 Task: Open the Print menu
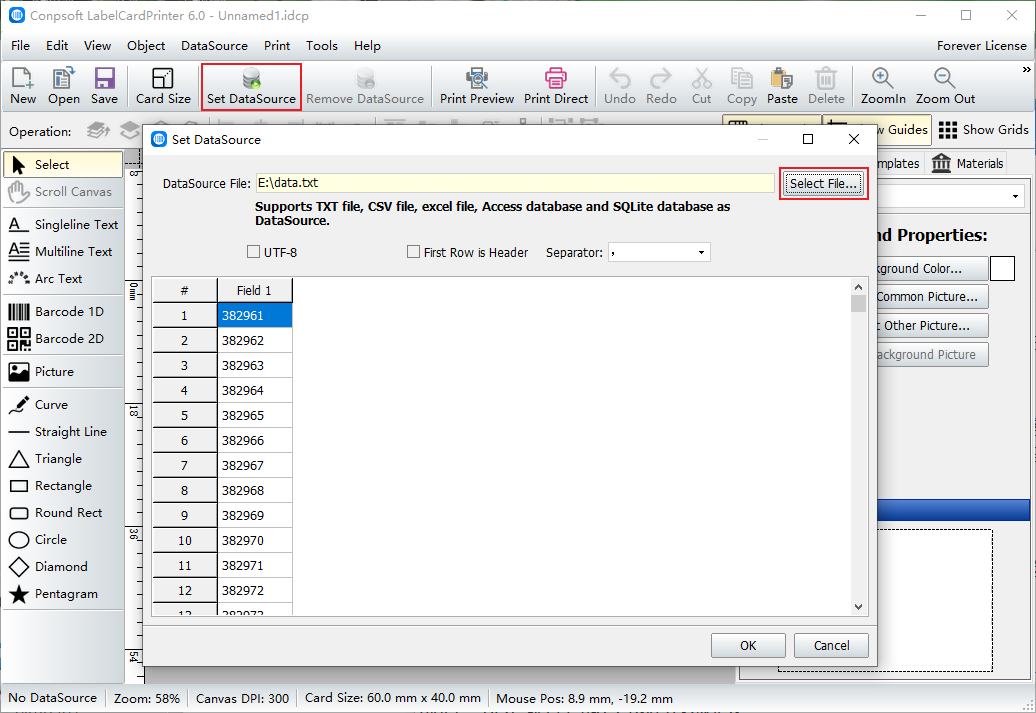click(x=277, y=46)
